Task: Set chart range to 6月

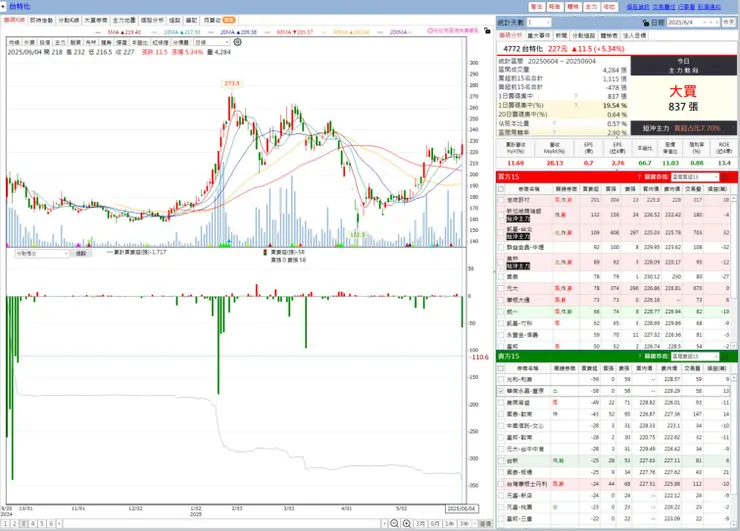Action: pyautogui.click(x=435, y=523)
